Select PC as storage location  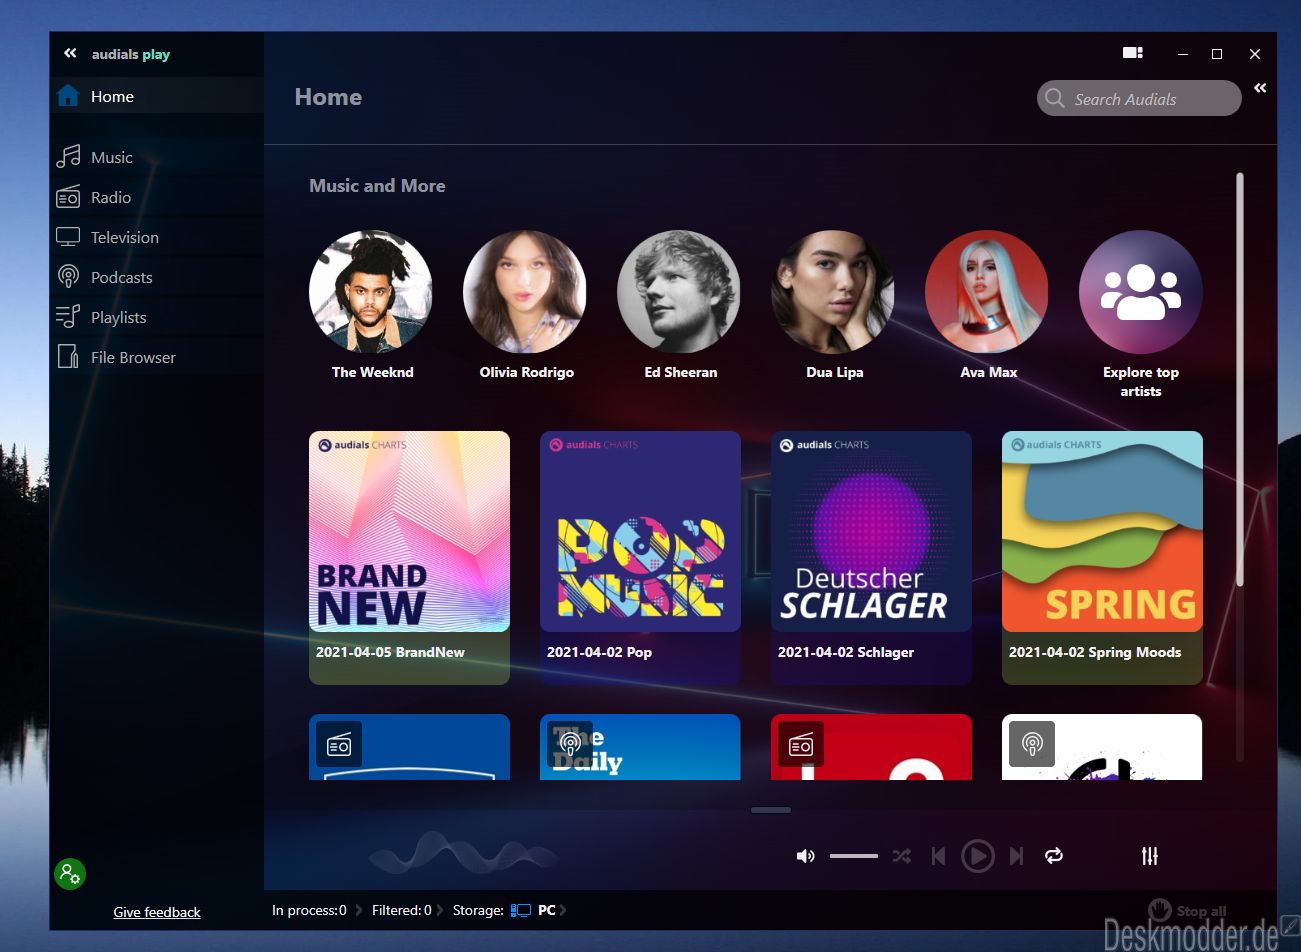tap(547, 910)
